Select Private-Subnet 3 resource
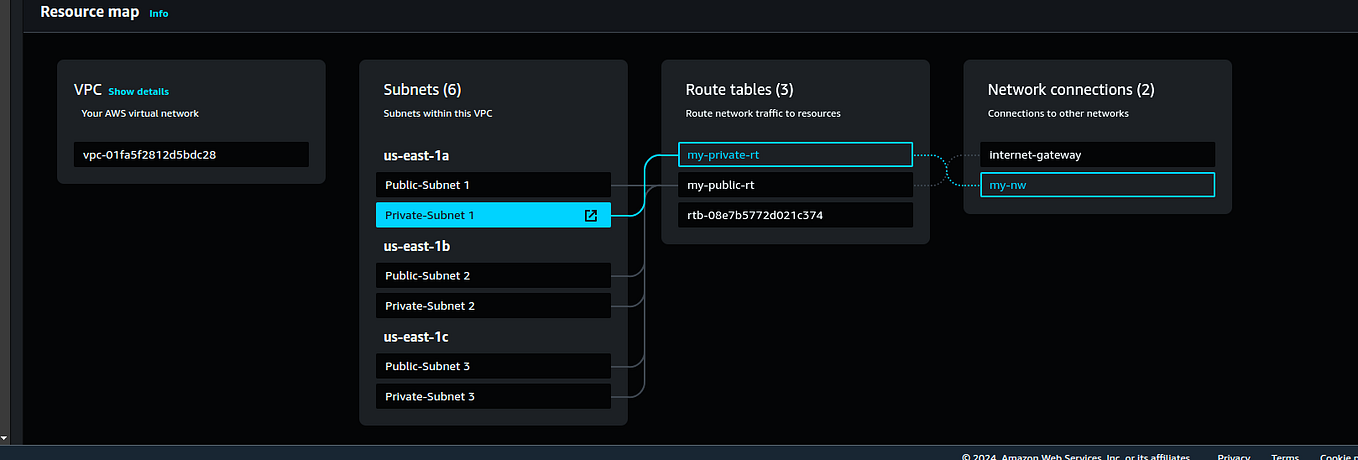The height and width of the screenshot is (460, 1358). point(493,396)
